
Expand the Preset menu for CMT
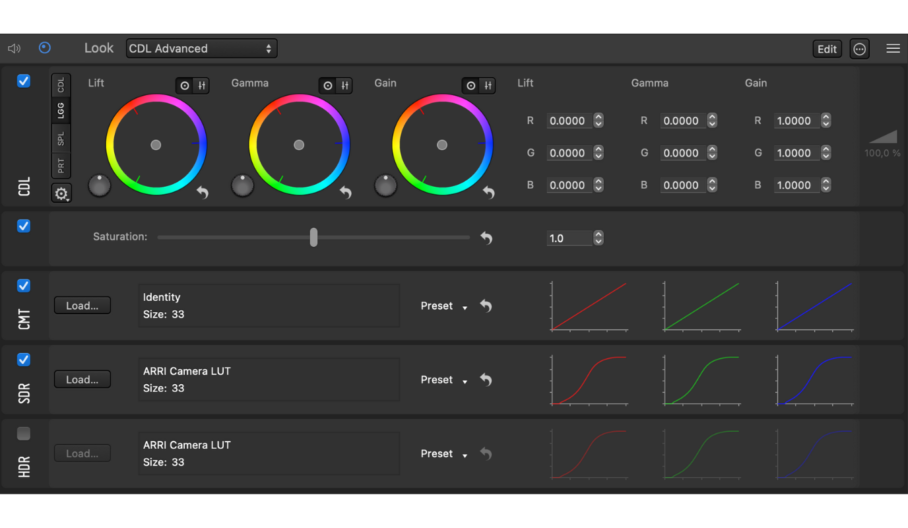pos(443,306)
